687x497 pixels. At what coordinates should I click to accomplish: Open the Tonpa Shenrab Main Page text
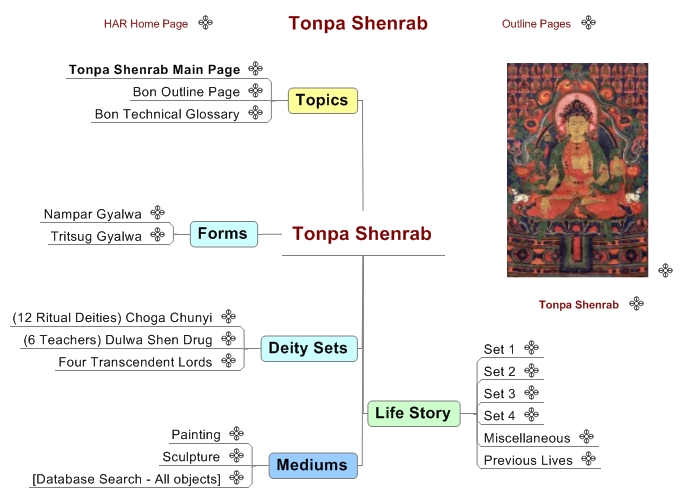point(154,70)
